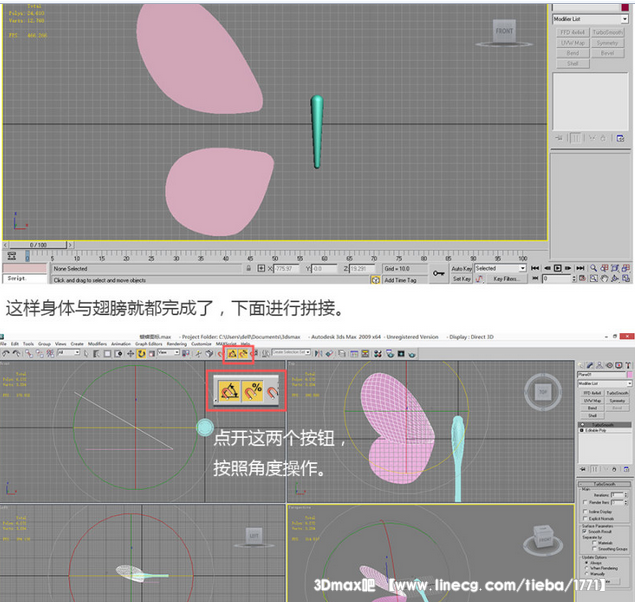The image size is (635, 602).
Task: Click the Pan View hand icon
Action: tap(604, 279)
